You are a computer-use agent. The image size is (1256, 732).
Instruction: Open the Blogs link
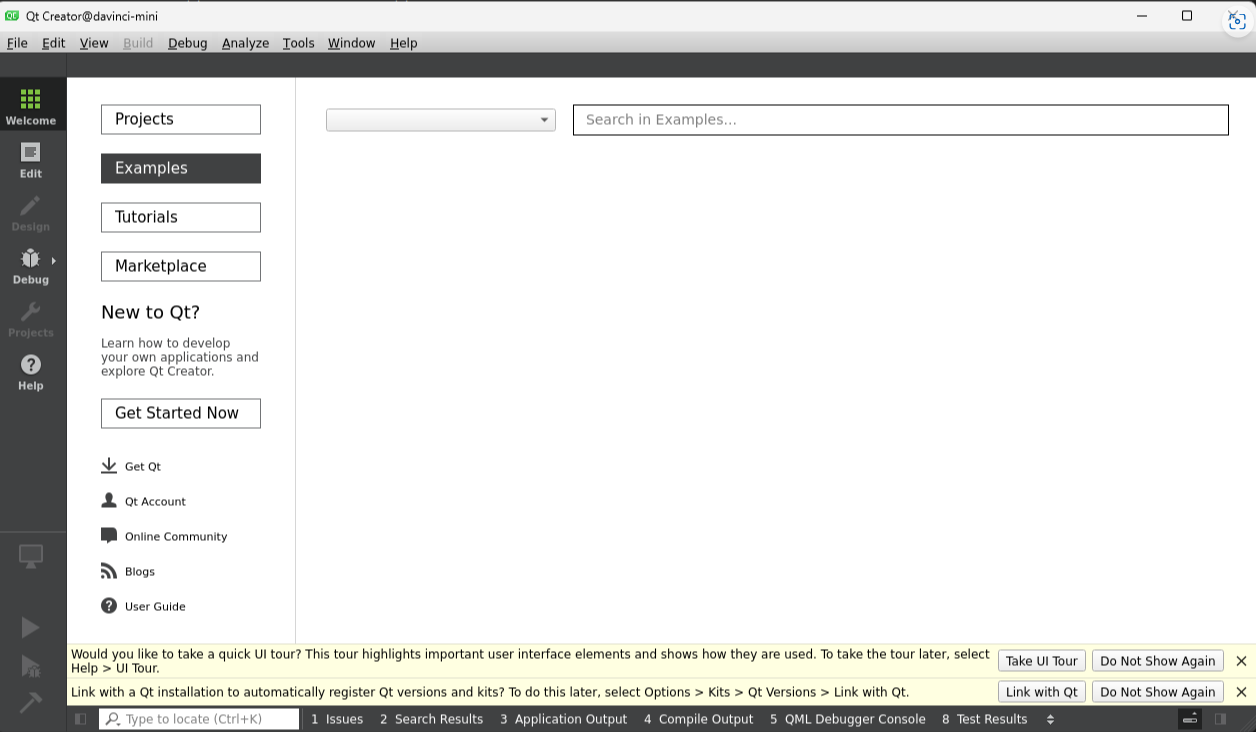point(140,572)
